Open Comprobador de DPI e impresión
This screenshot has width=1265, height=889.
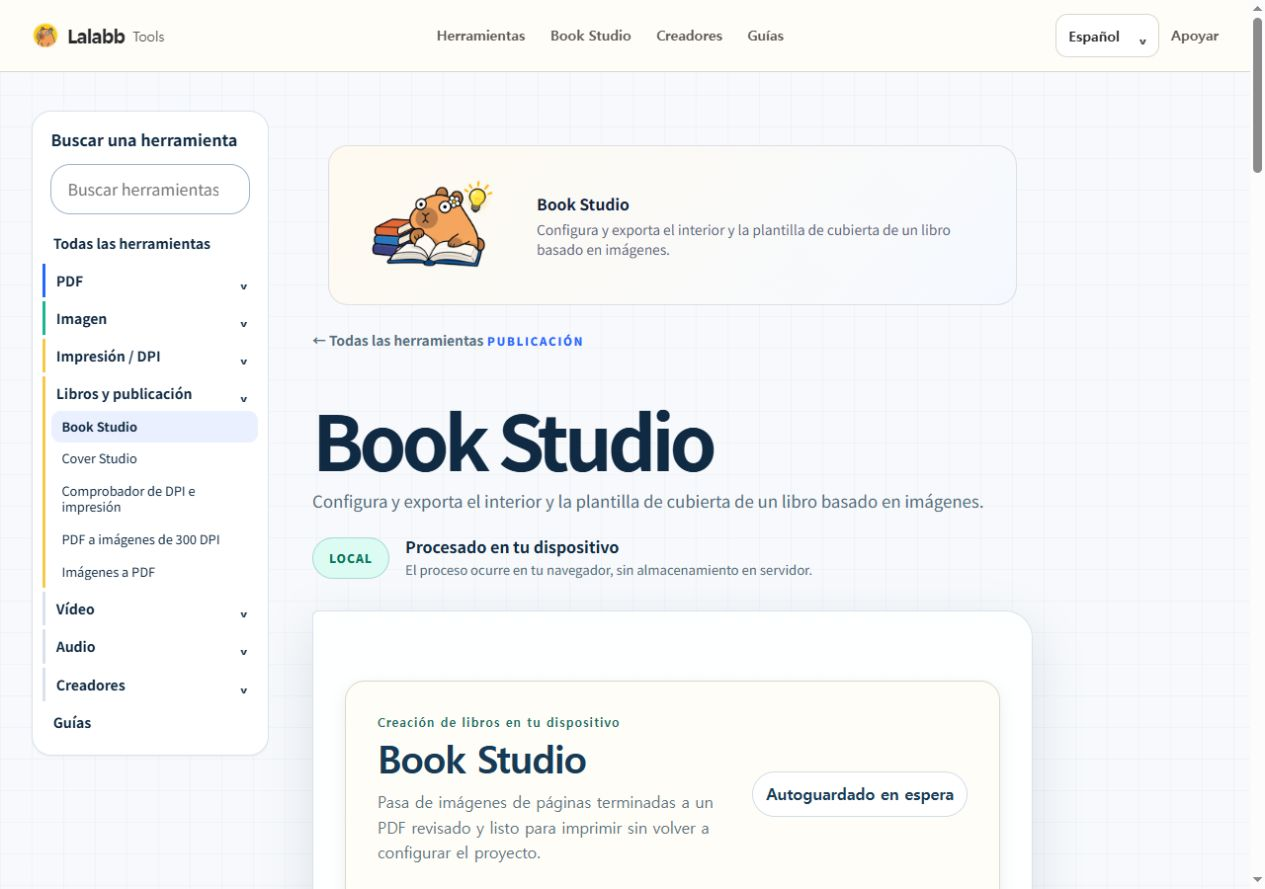[x=129, y=499]
